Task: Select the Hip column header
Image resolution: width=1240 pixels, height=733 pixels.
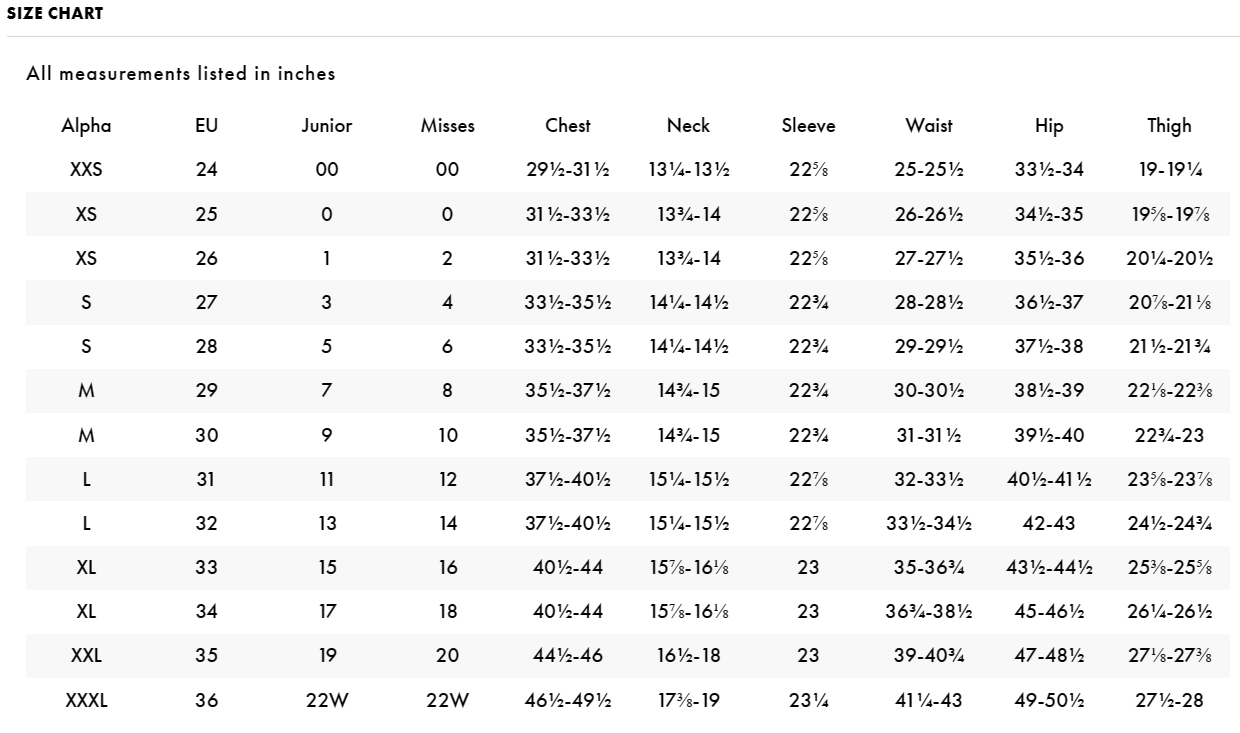Action: (x=1049, y=126)
